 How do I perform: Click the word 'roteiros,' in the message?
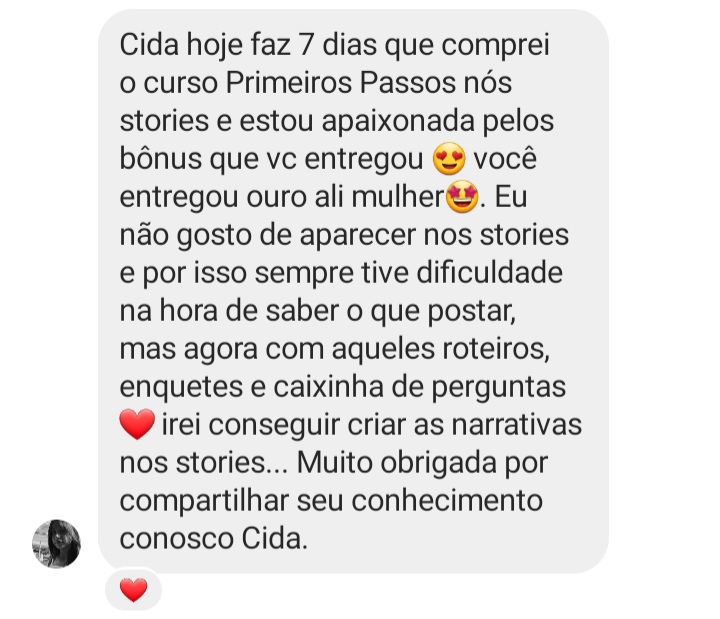point(496,349)
